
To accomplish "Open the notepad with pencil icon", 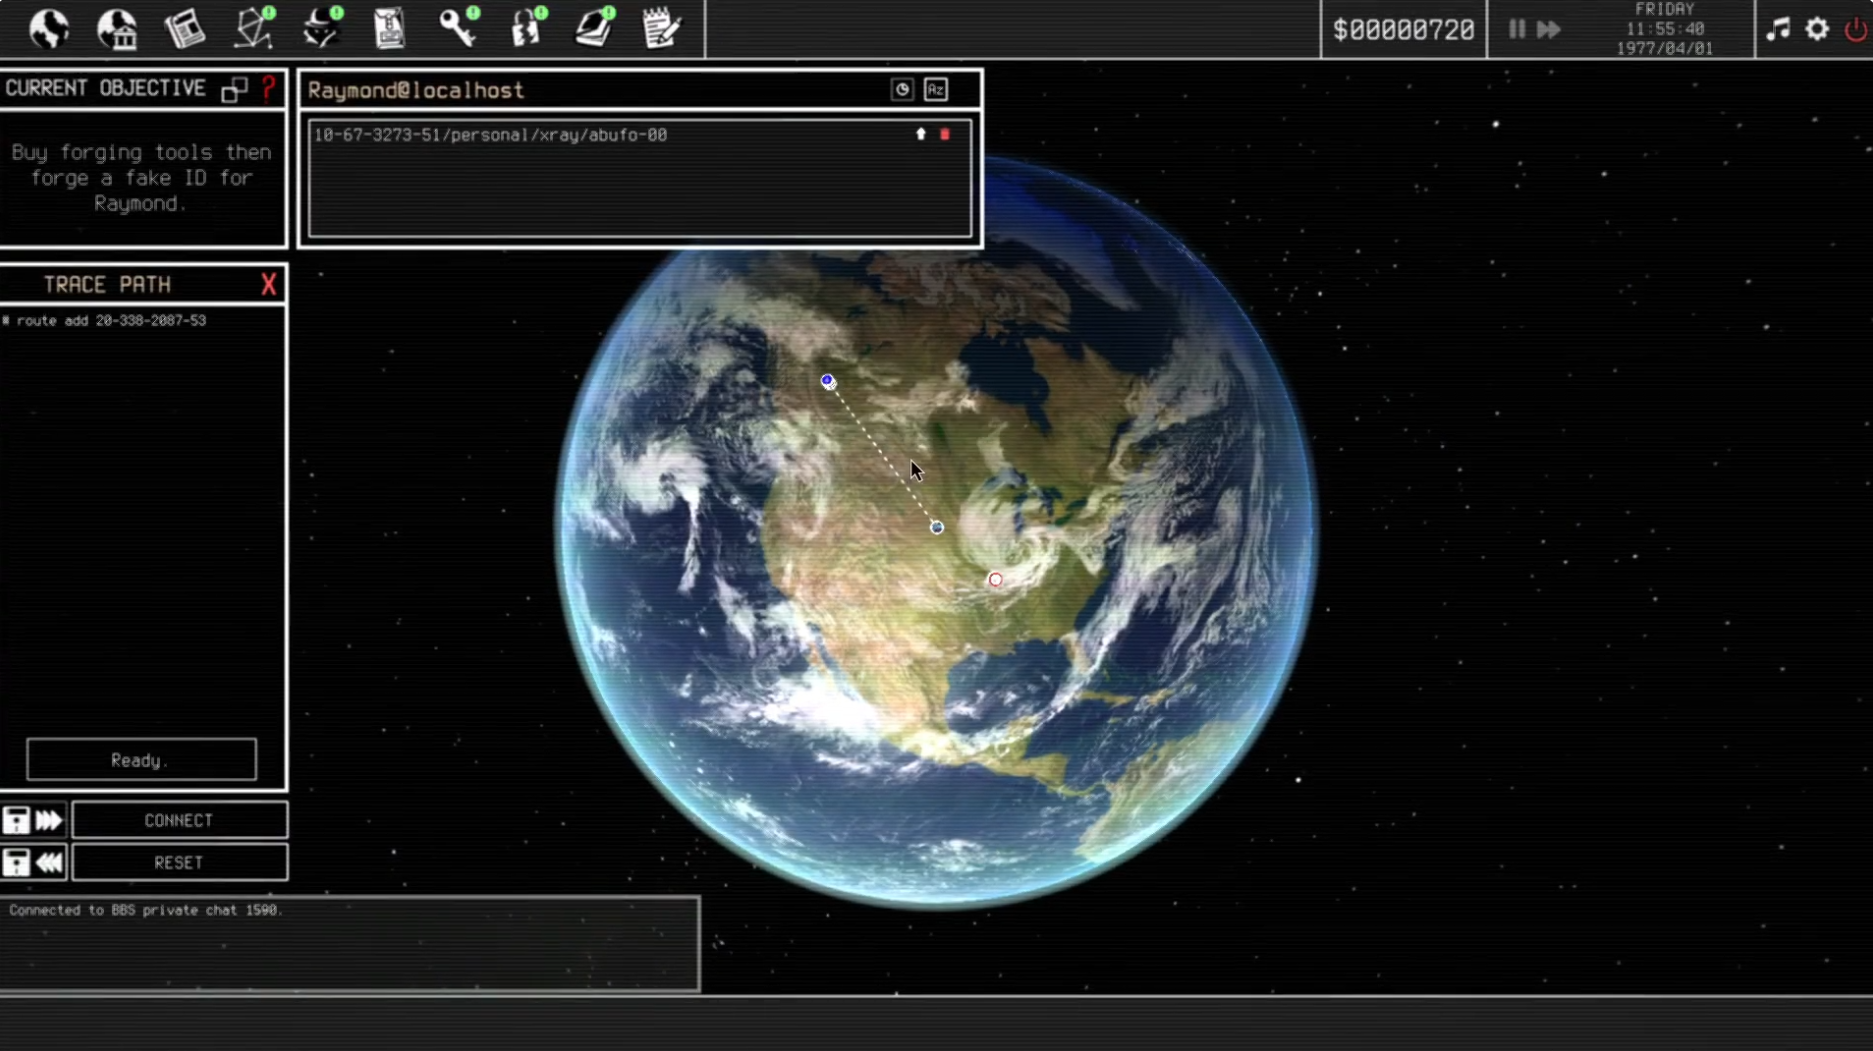I will [x=661, y=29].
